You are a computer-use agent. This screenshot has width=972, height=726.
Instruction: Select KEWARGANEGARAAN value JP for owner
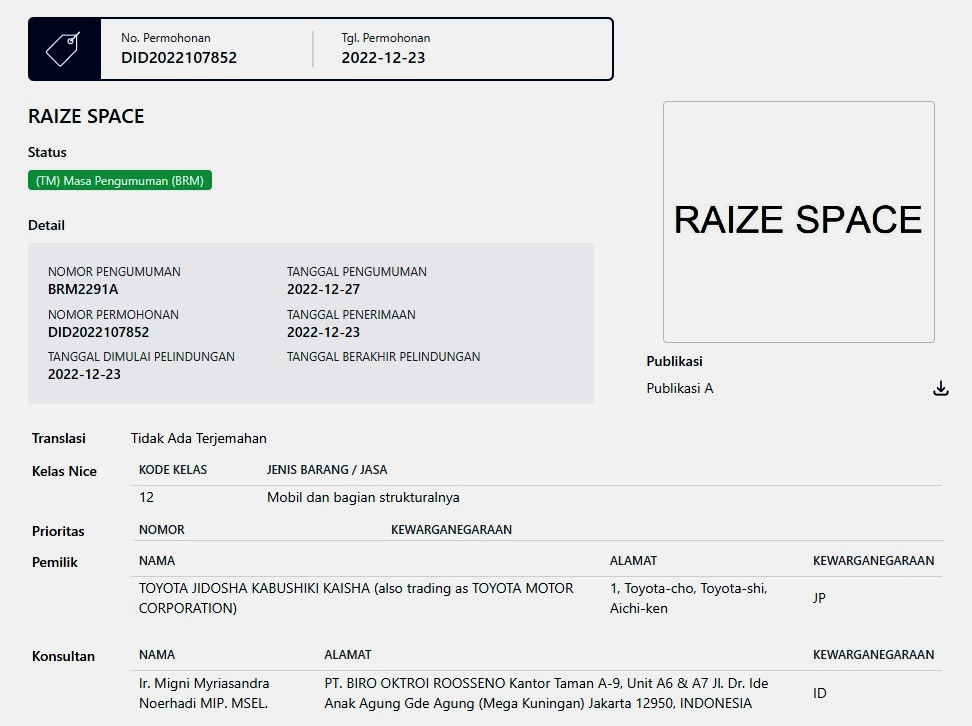(818, 598)
